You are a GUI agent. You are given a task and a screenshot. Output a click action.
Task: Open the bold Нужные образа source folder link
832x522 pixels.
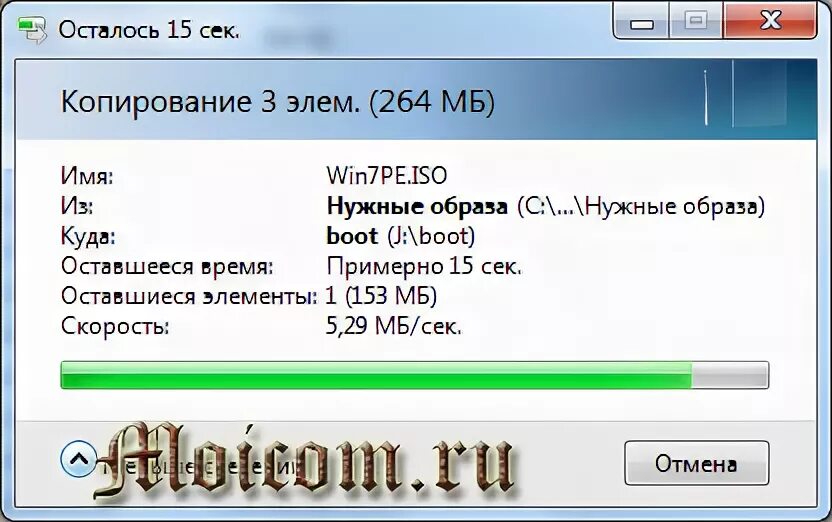417,206
